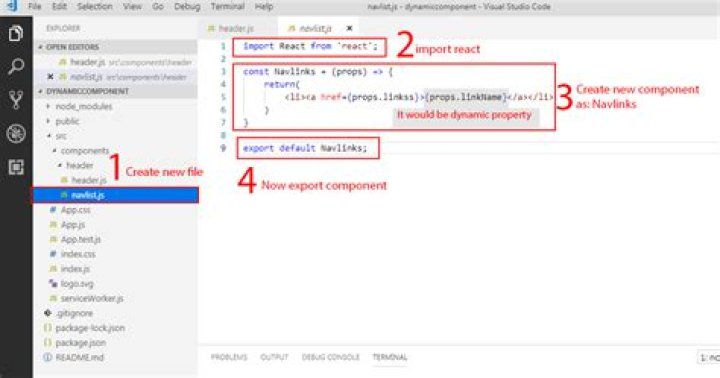Screen dimensions: 720x378
Task: Open the Help menu
Action: click(264, 6)
